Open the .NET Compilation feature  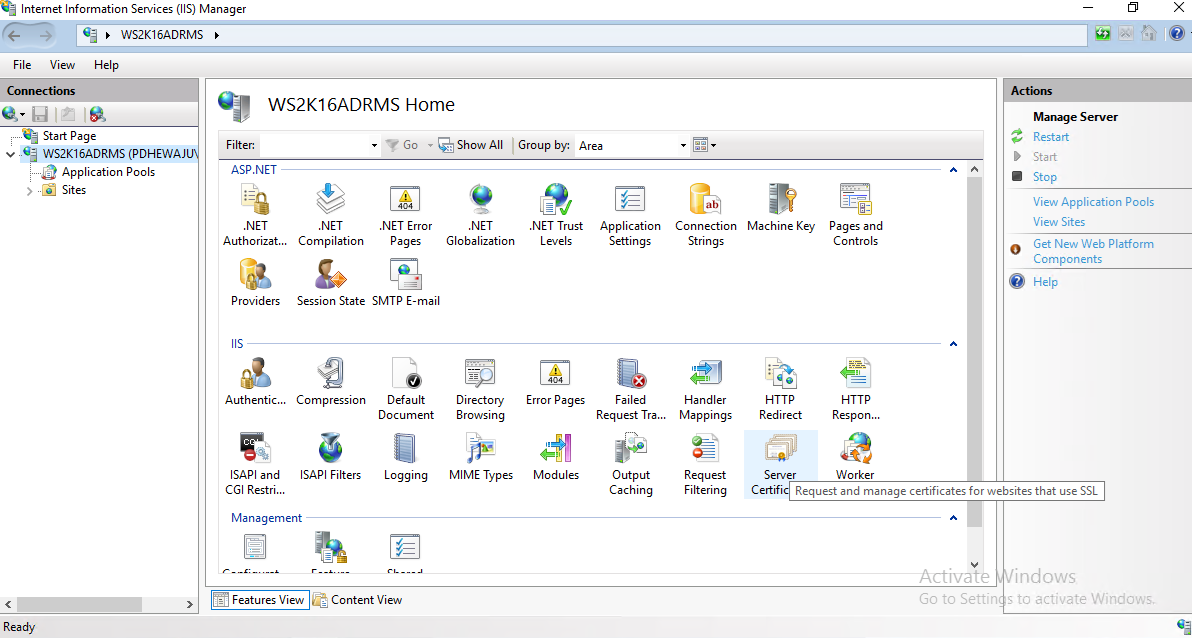331,216
